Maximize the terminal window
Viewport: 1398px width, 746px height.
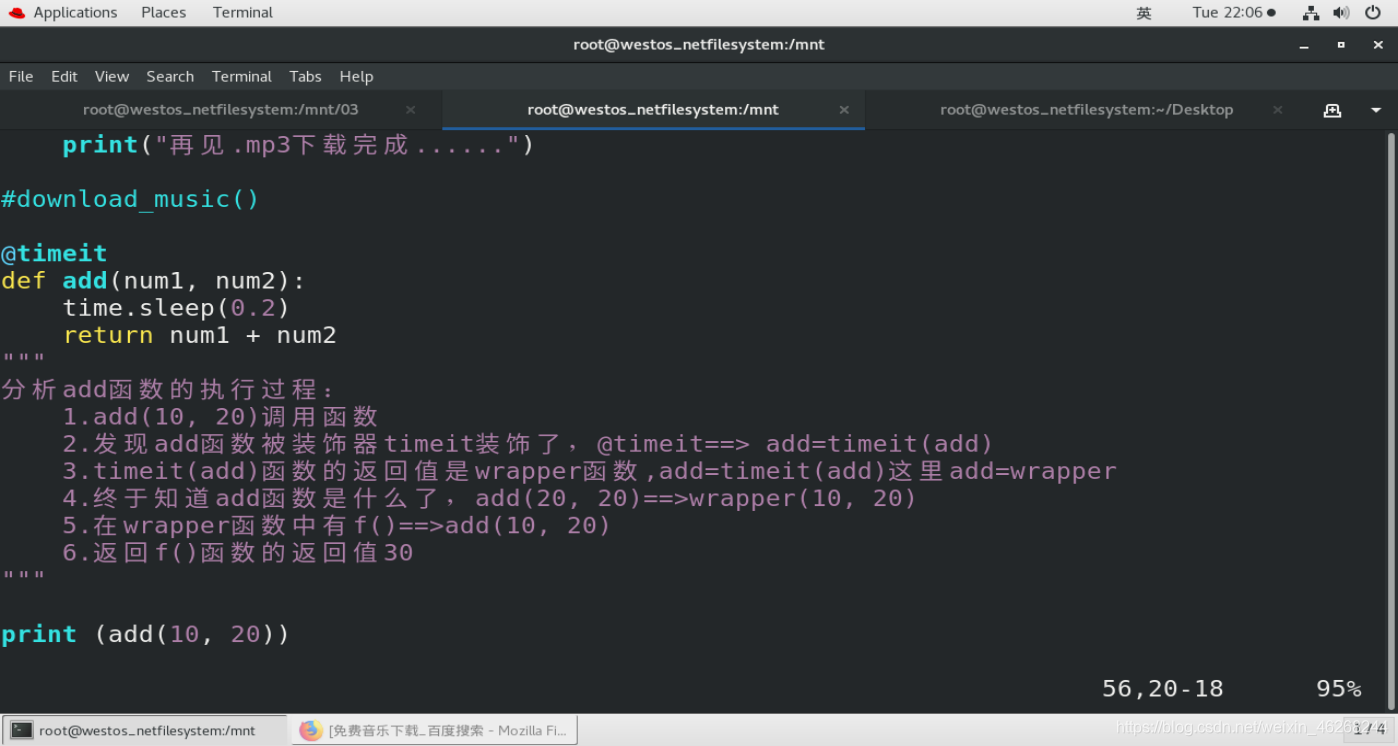[1341, 45]
